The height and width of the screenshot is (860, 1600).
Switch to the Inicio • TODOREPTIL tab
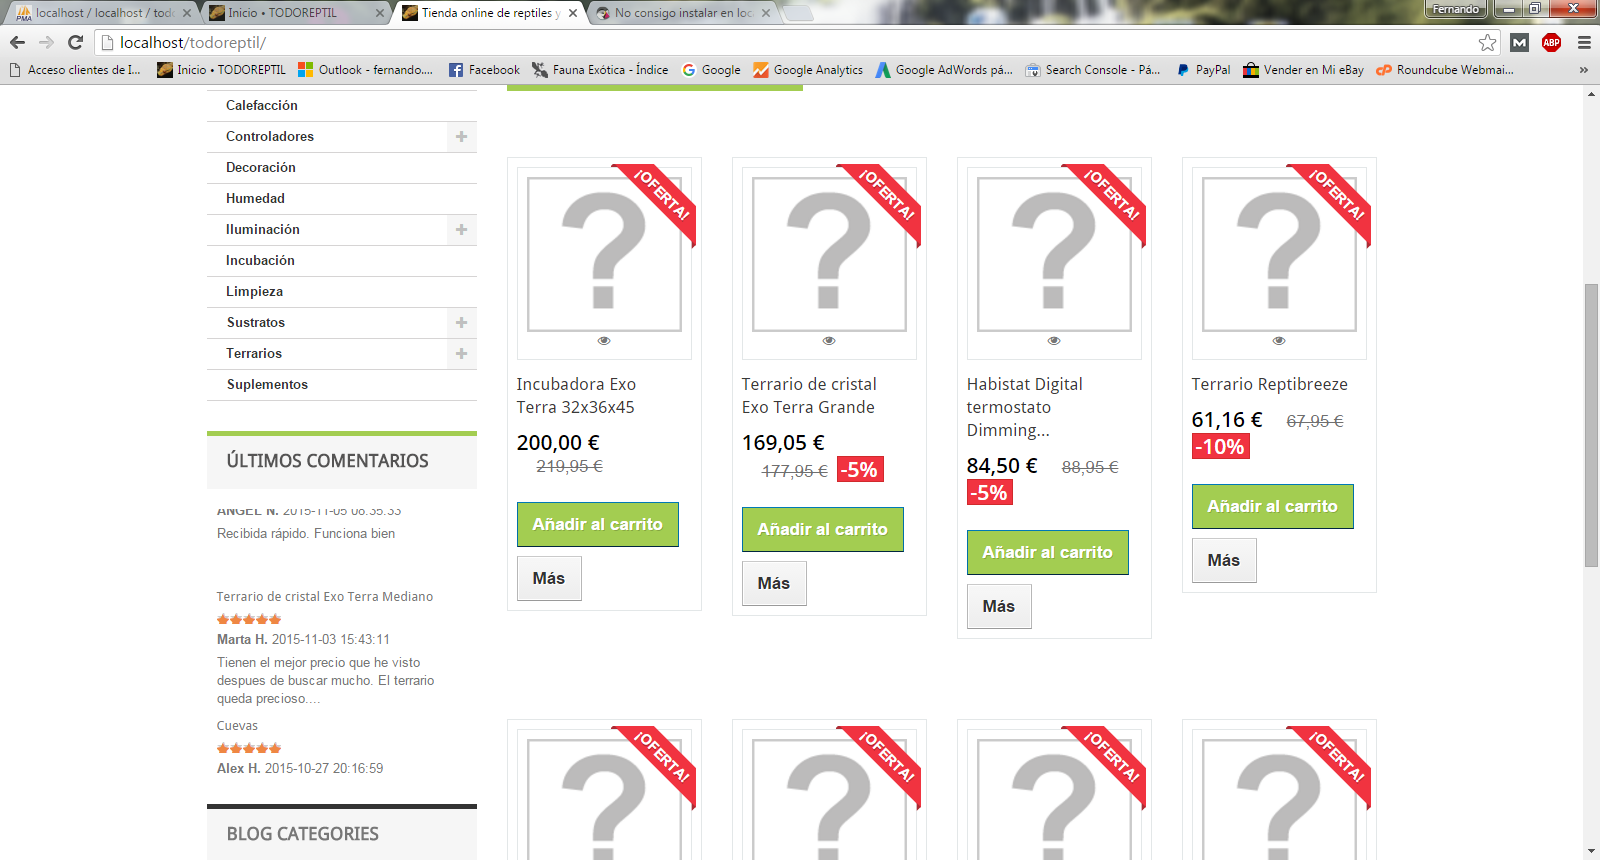pos(296,13)
